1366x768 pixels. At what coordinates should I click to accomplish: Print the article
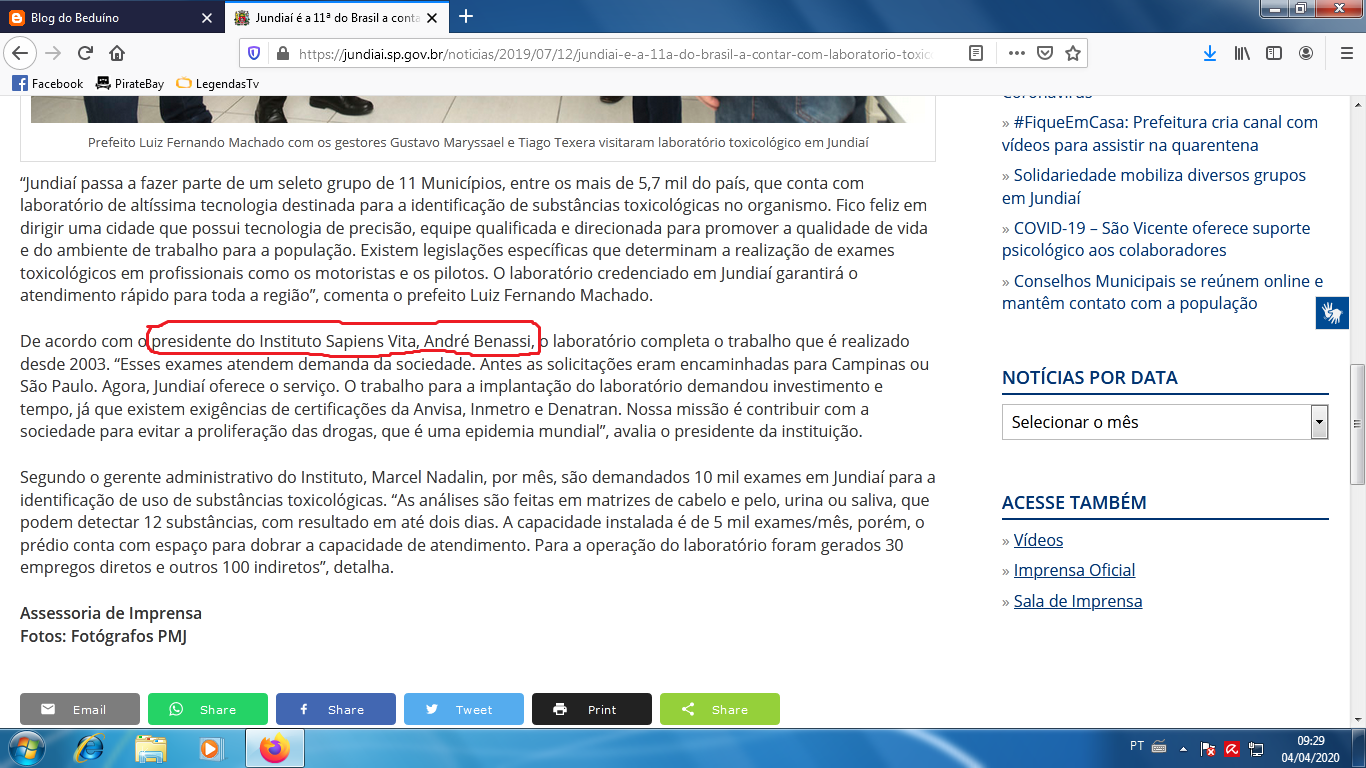pos(592,709)
